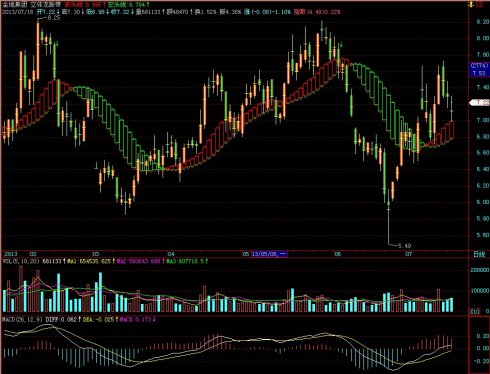Click the 6.40 price axis label
This screenshot has height=374, width=490.
pos(483,169)
